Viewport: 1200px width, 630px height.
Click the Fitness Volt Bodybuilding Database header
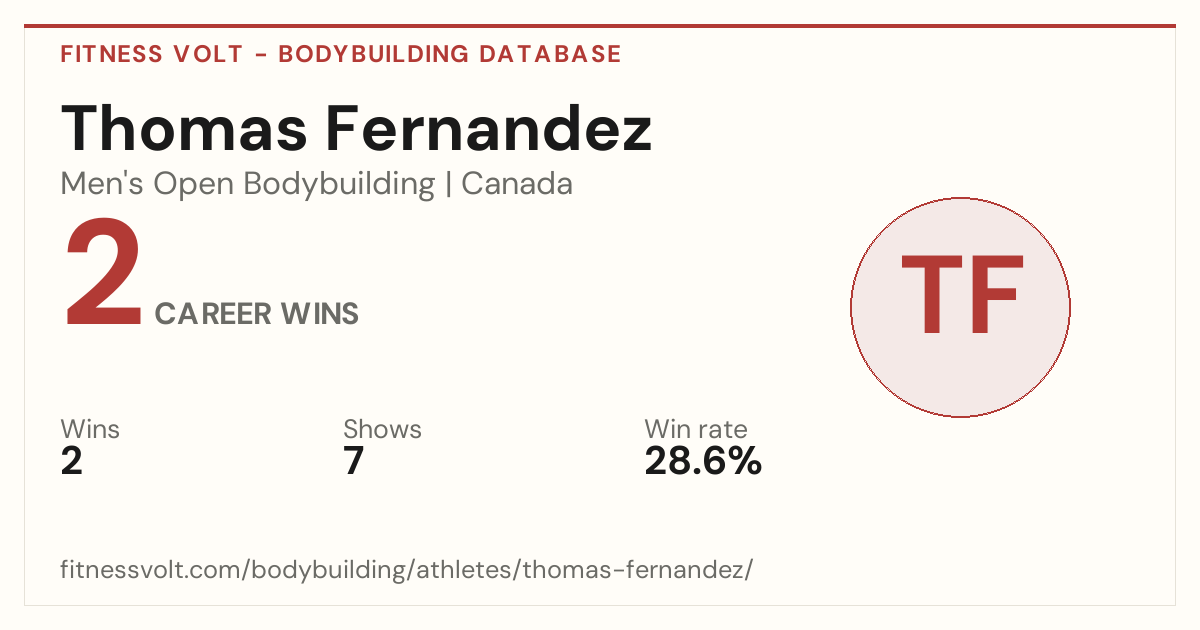tap(341, 54)
